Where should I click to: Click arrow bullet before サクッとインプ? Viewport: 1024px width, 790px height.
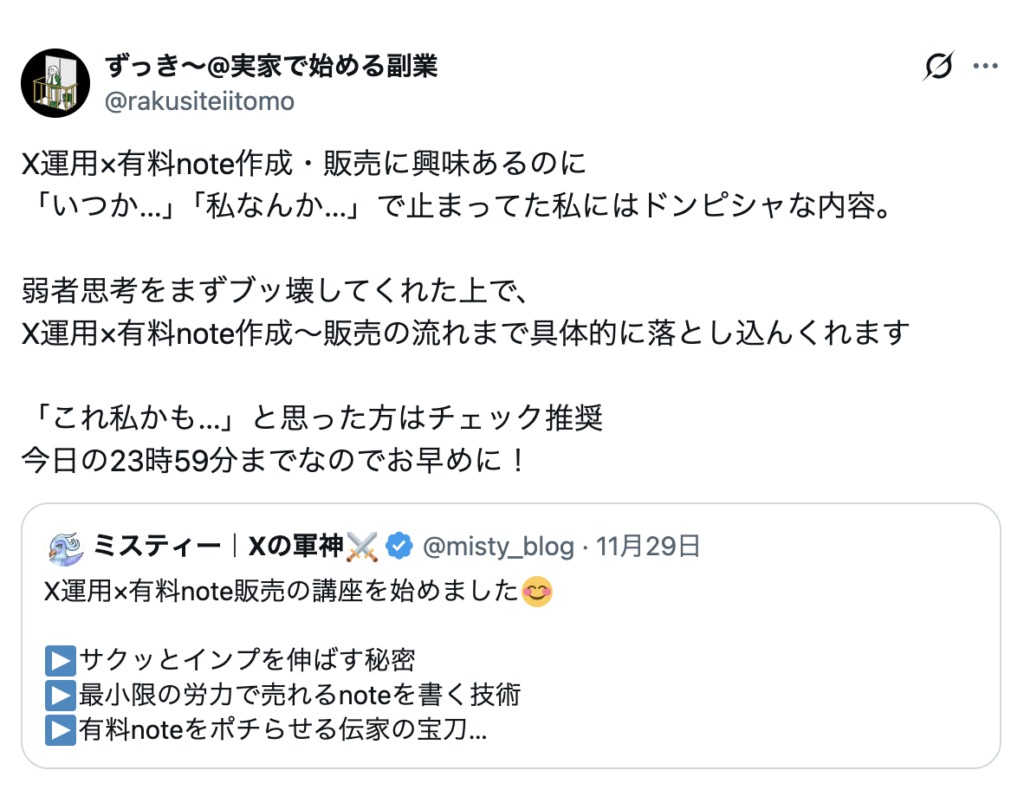point(60,661)
